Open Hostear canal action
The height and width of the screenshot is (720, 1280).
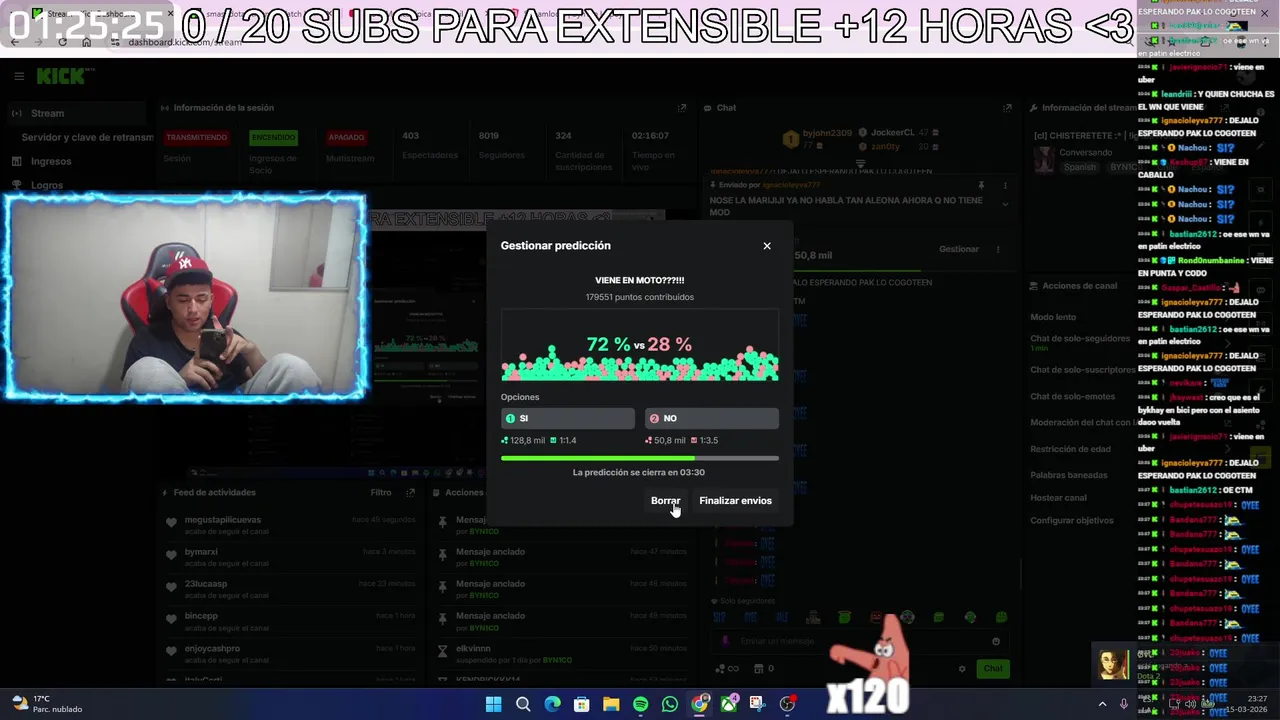pyautogui.click(x=1058, y=498)
